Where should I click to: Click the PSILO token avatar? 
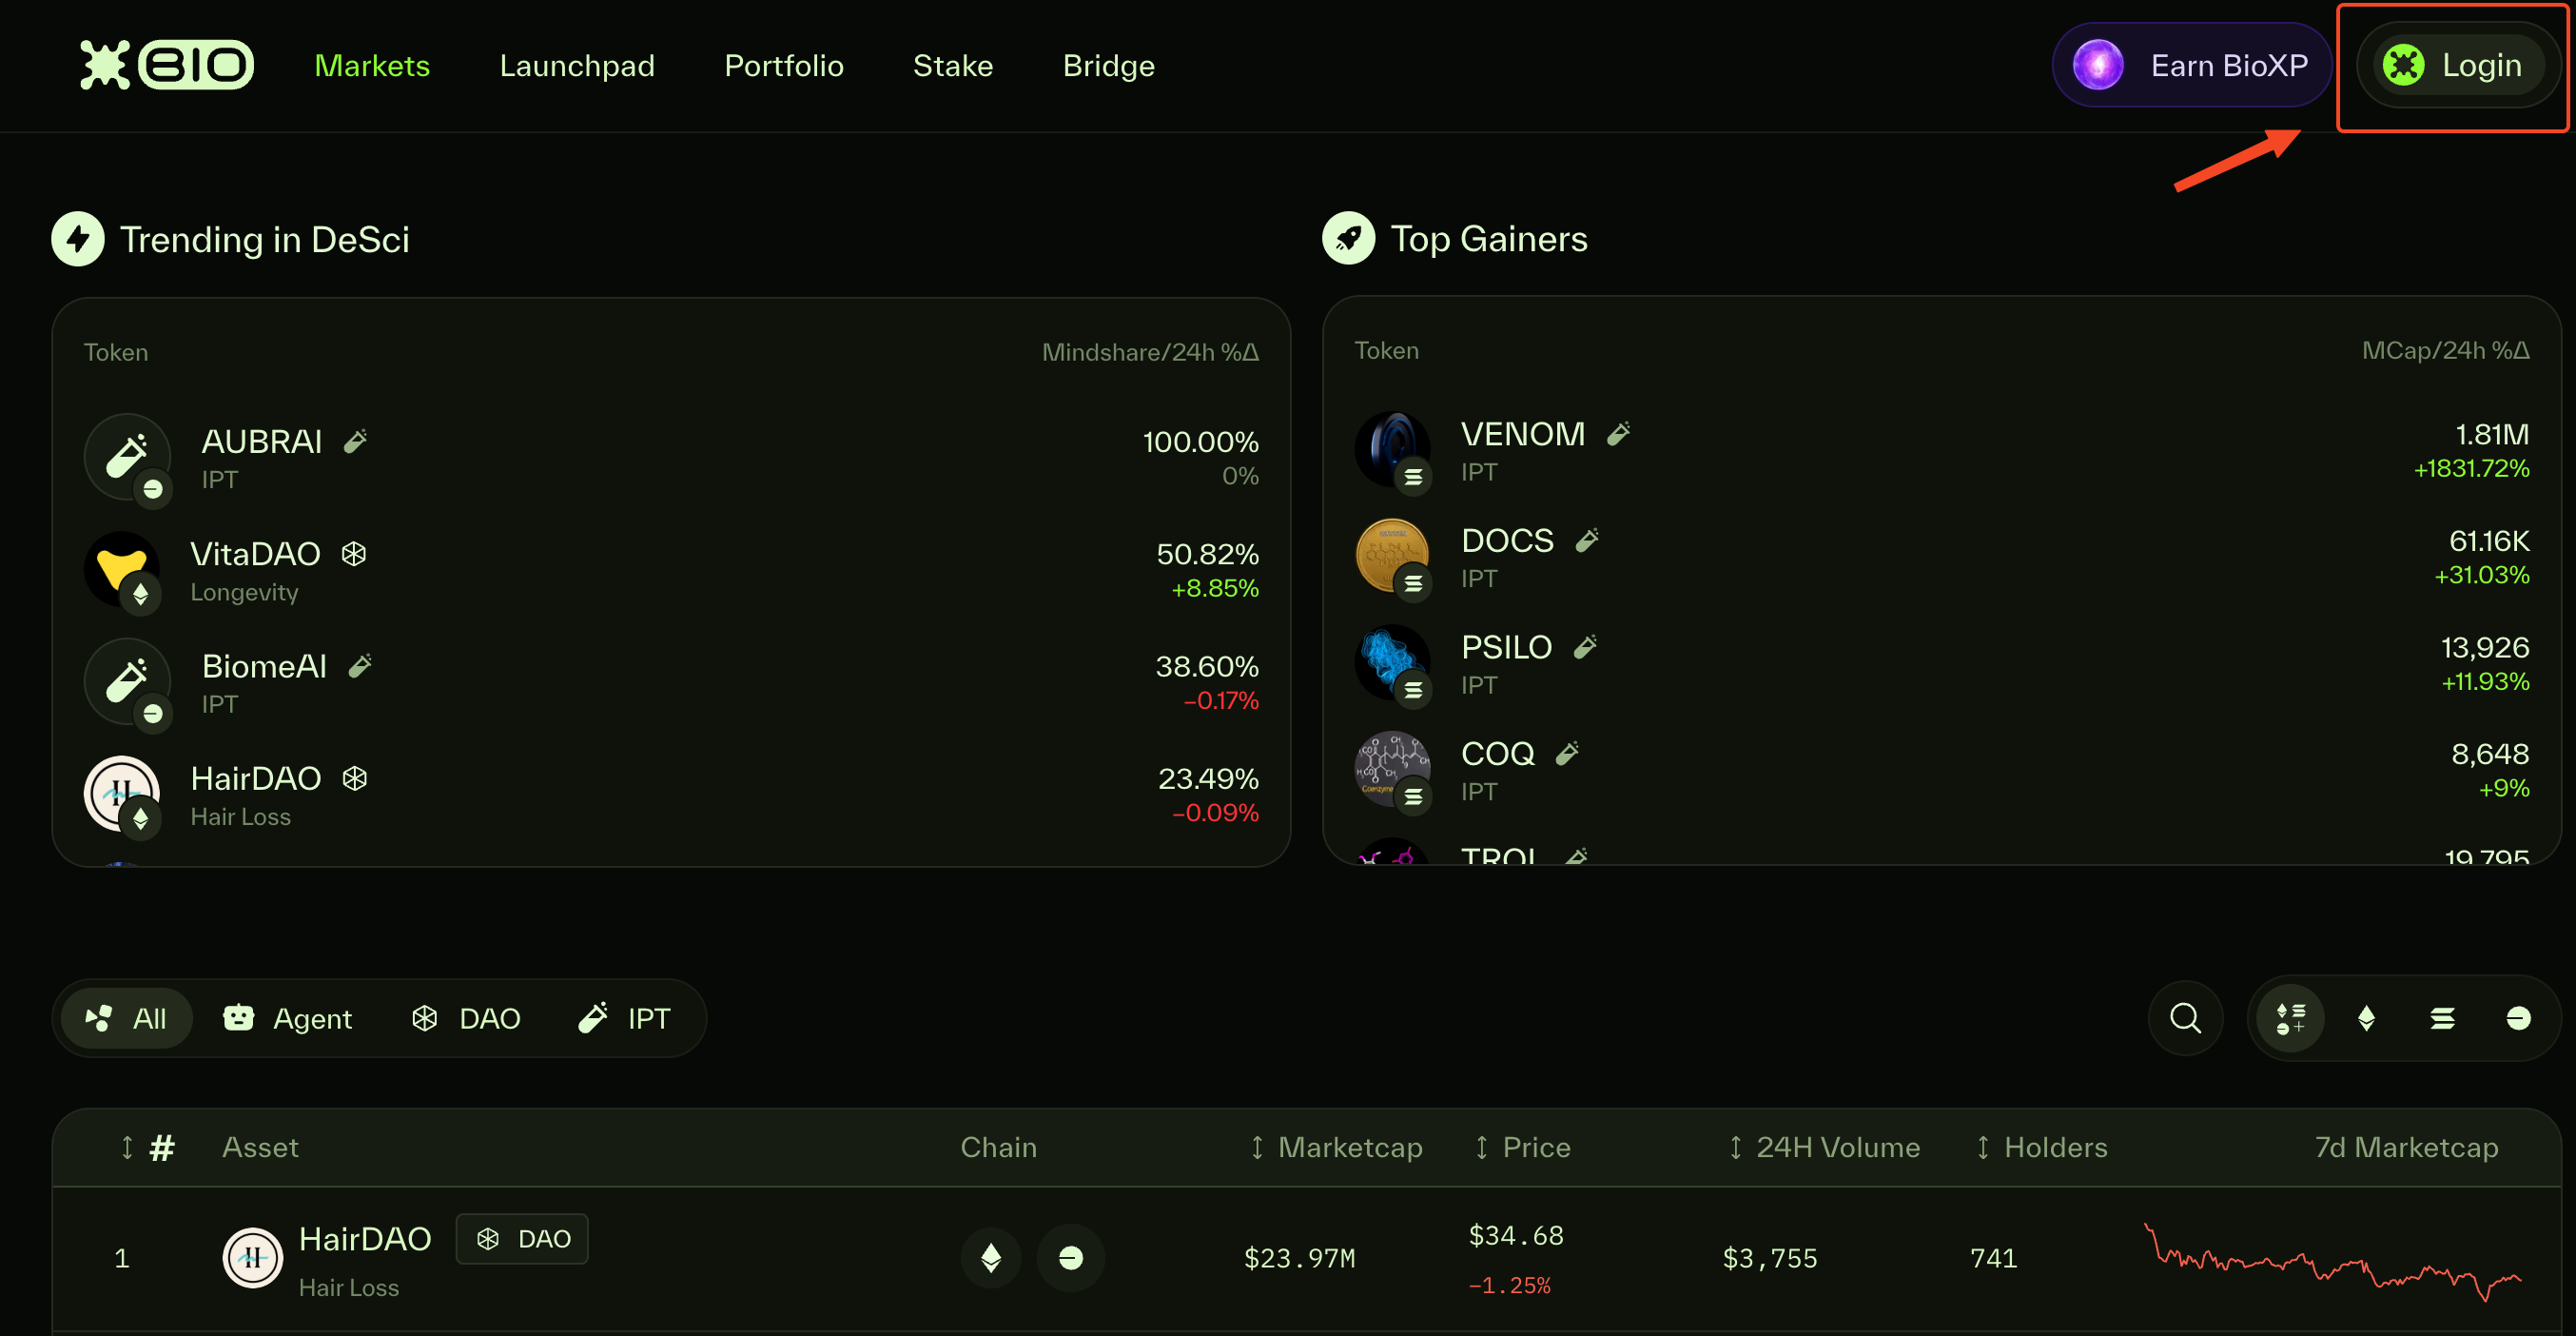pyautogui.click(x=1391, y=662)
